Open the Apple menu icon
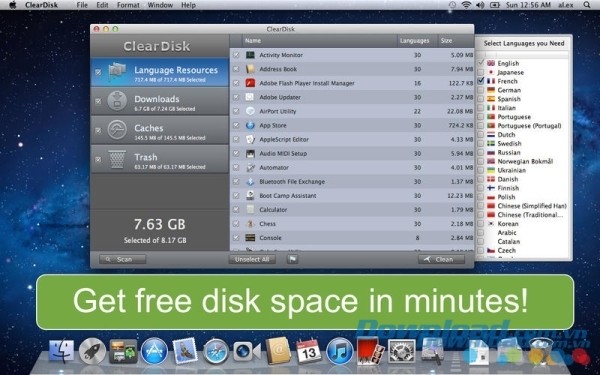The height and width of the screenshot is (375, 600). (x=13, y=5)
